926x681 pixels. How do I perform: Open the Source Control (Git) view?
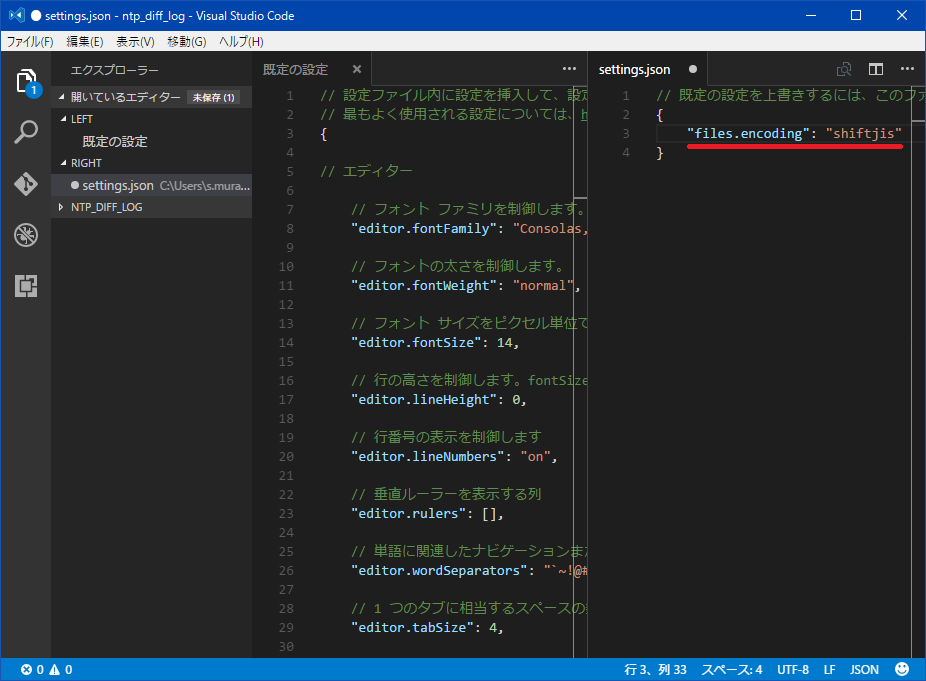26,184
